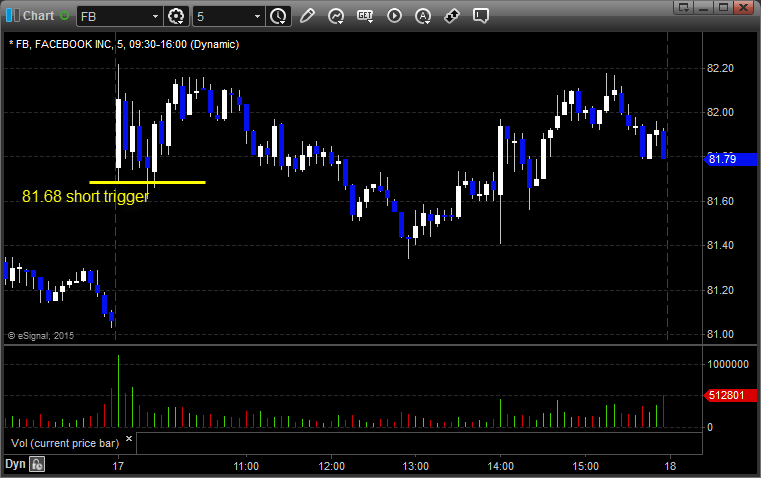Click the red 512801 volume marker
Screen dimensions: 761x478
[730, 396]
